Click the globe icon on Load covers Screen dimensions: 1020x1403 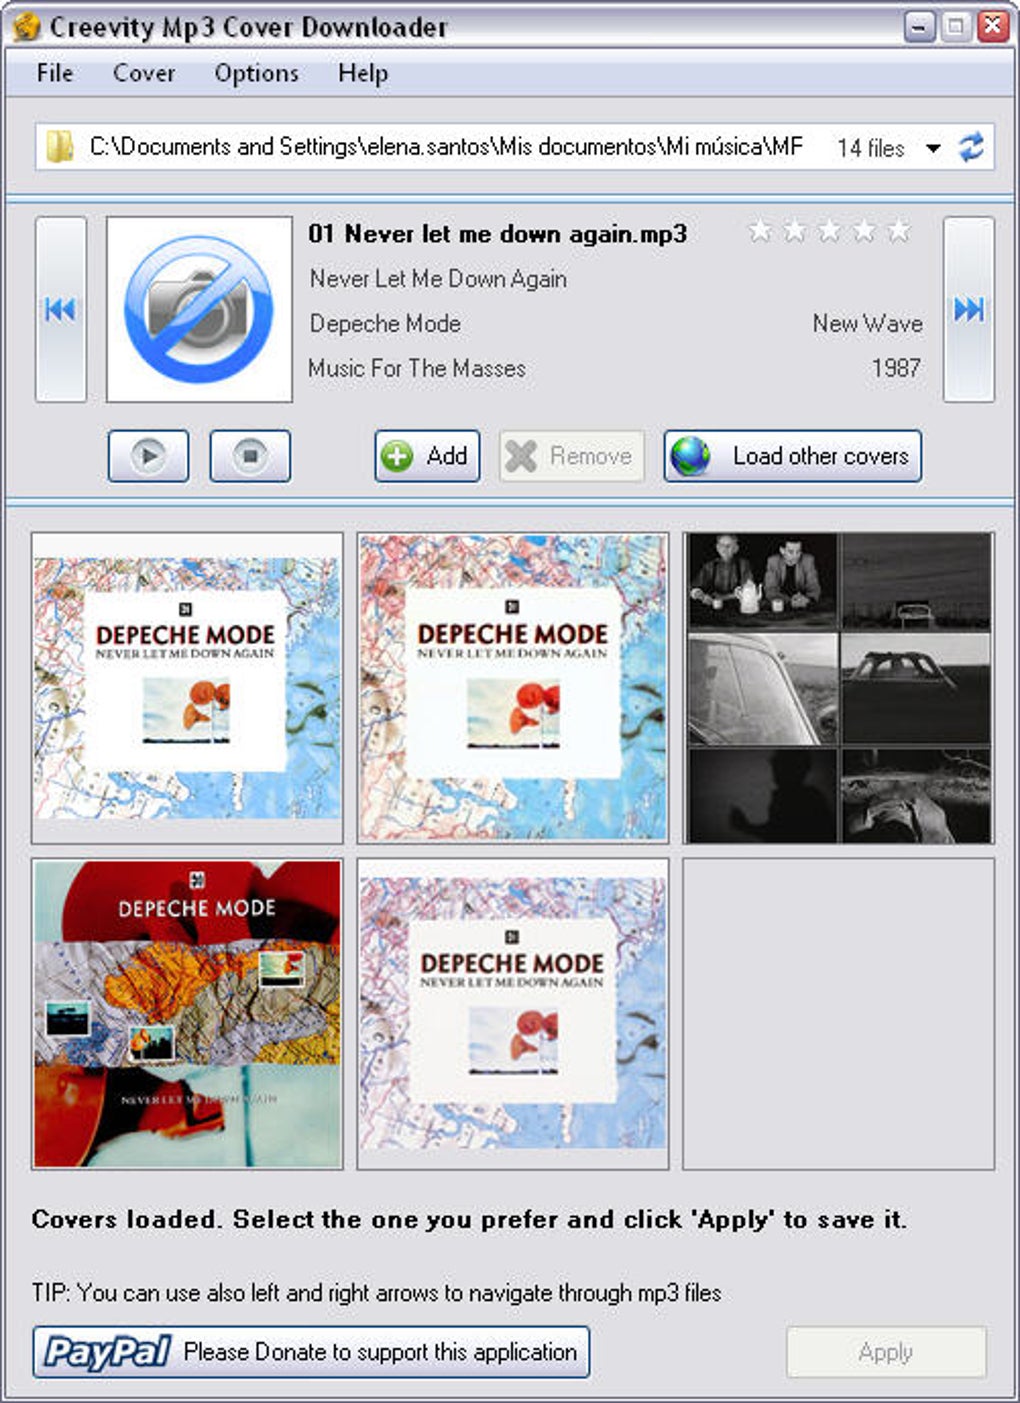click(x=691, y=456)
